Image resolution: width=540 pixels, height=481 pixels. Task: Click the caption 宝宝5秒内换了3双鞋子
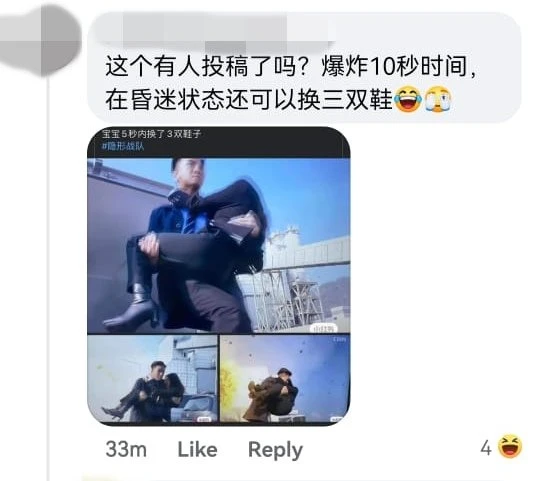point(151,134)
